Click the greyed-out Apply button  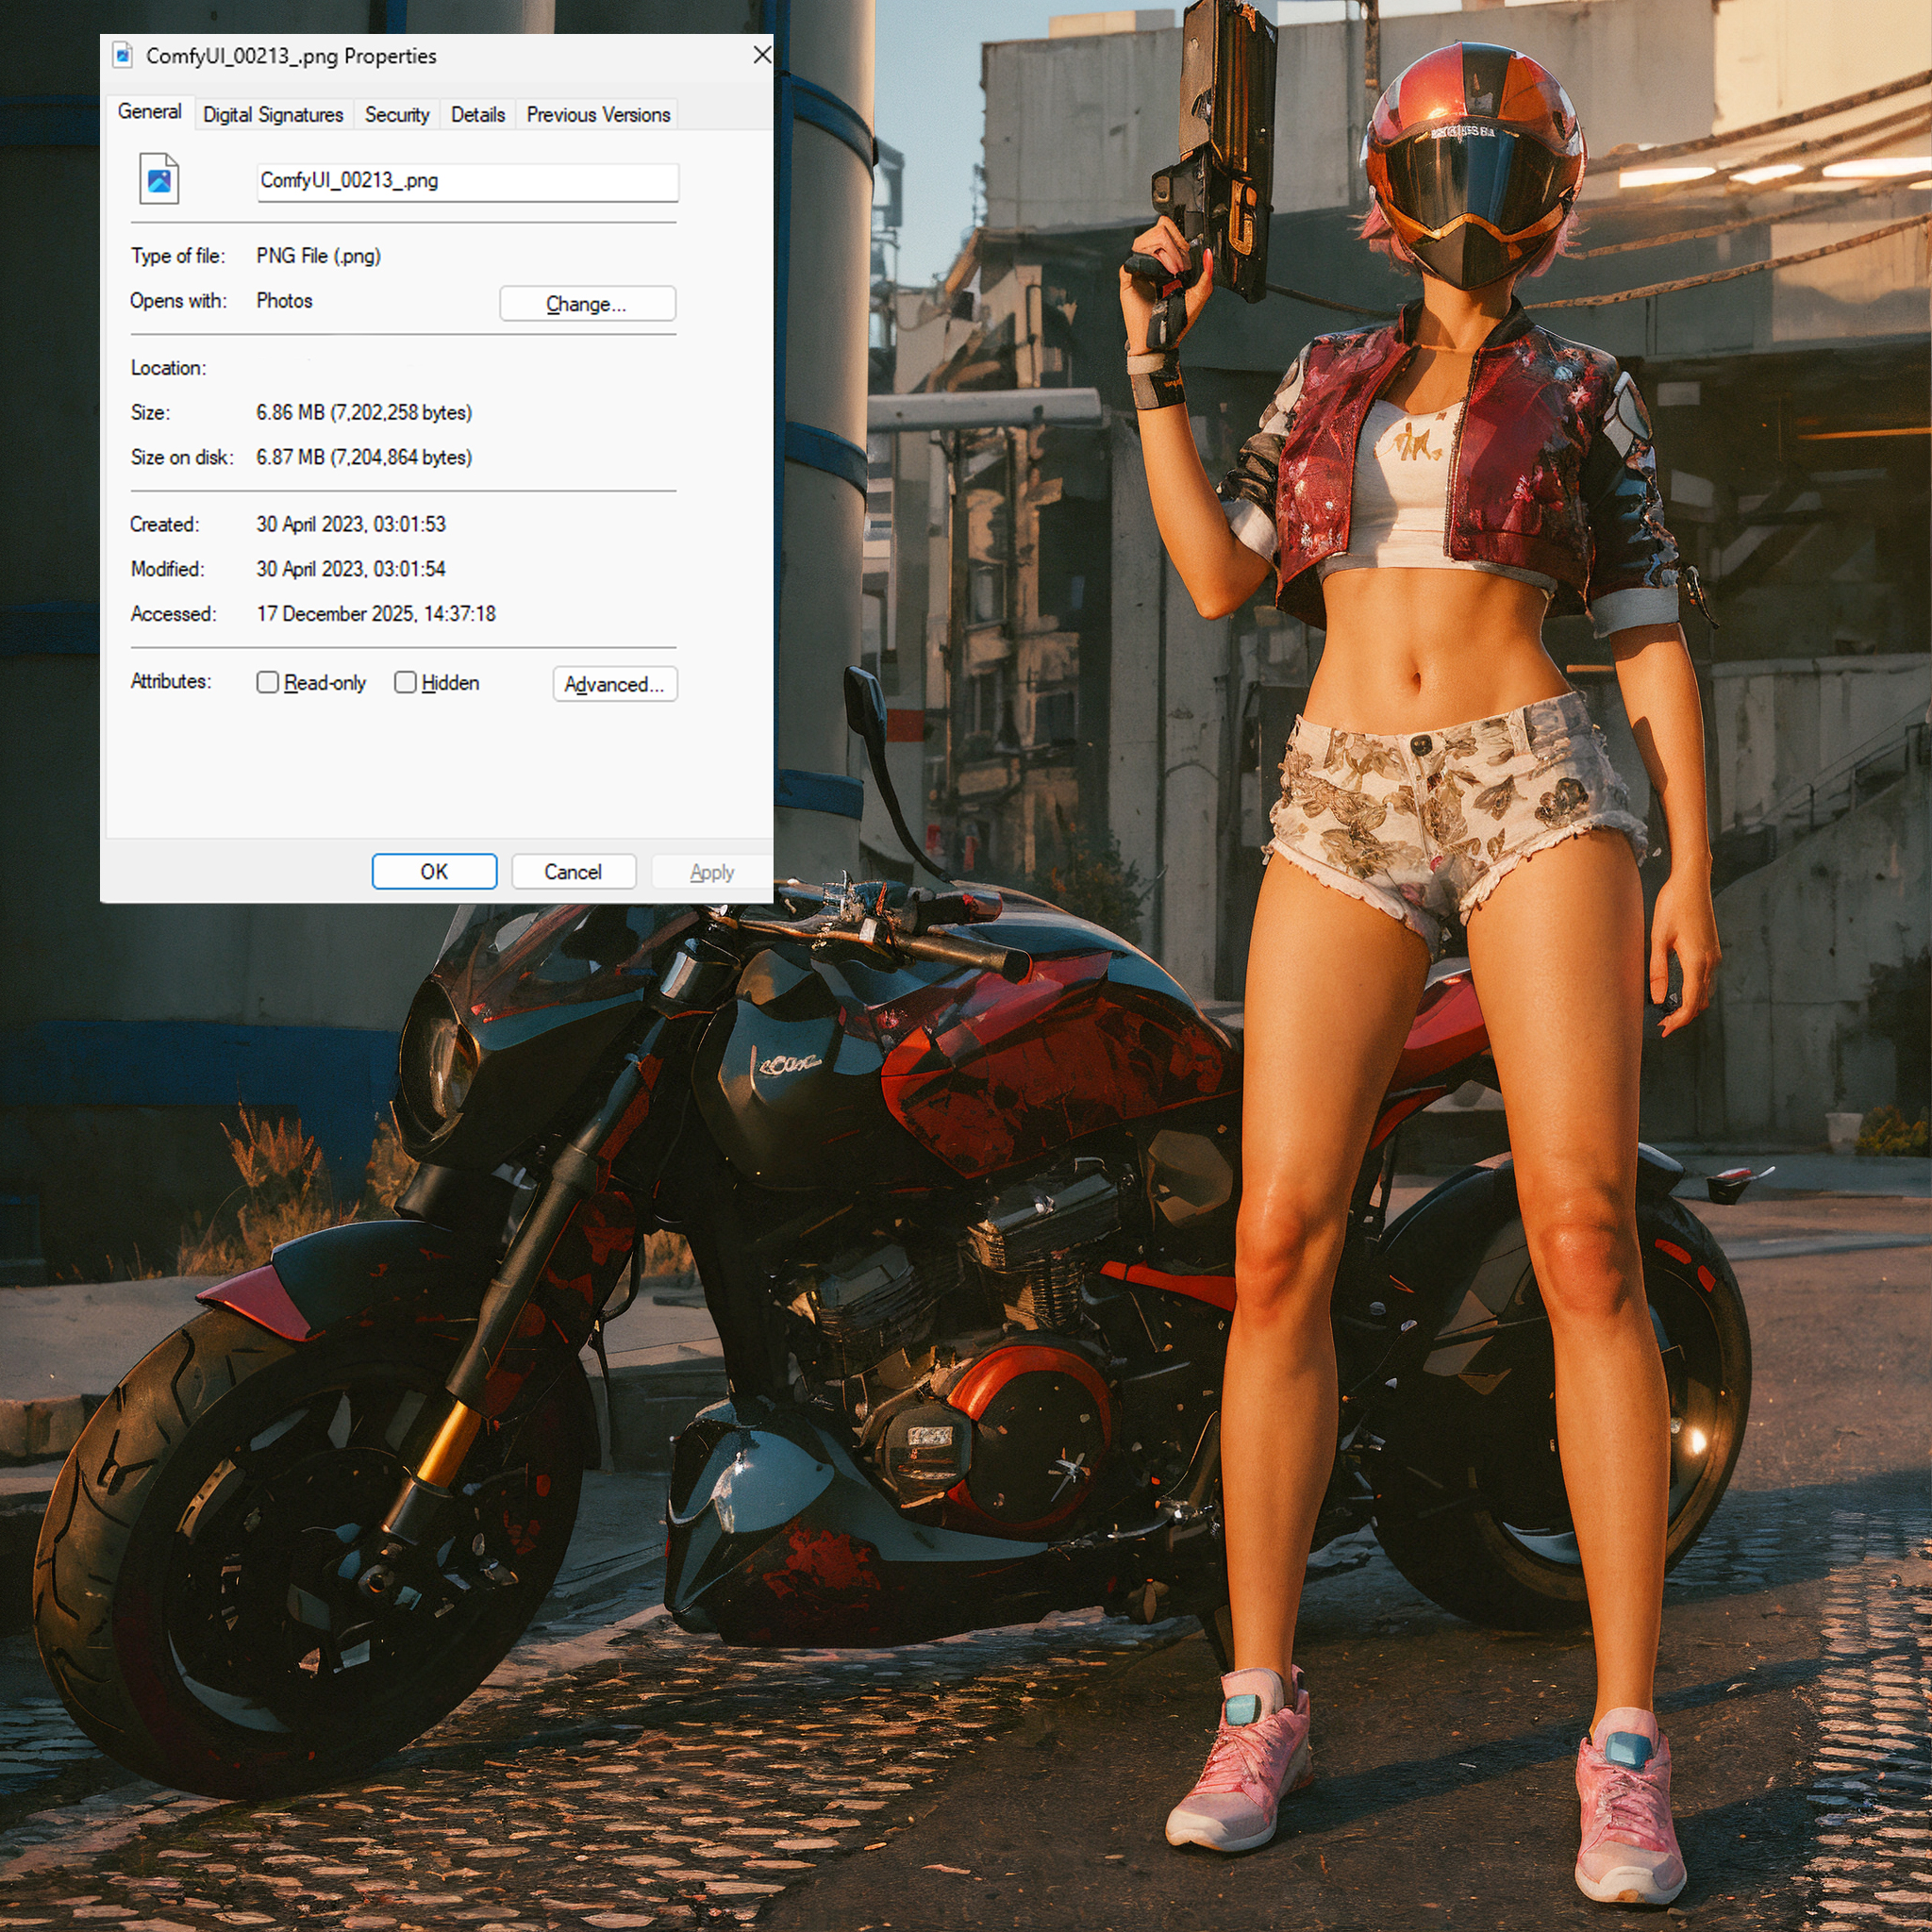tap(711, 872)
